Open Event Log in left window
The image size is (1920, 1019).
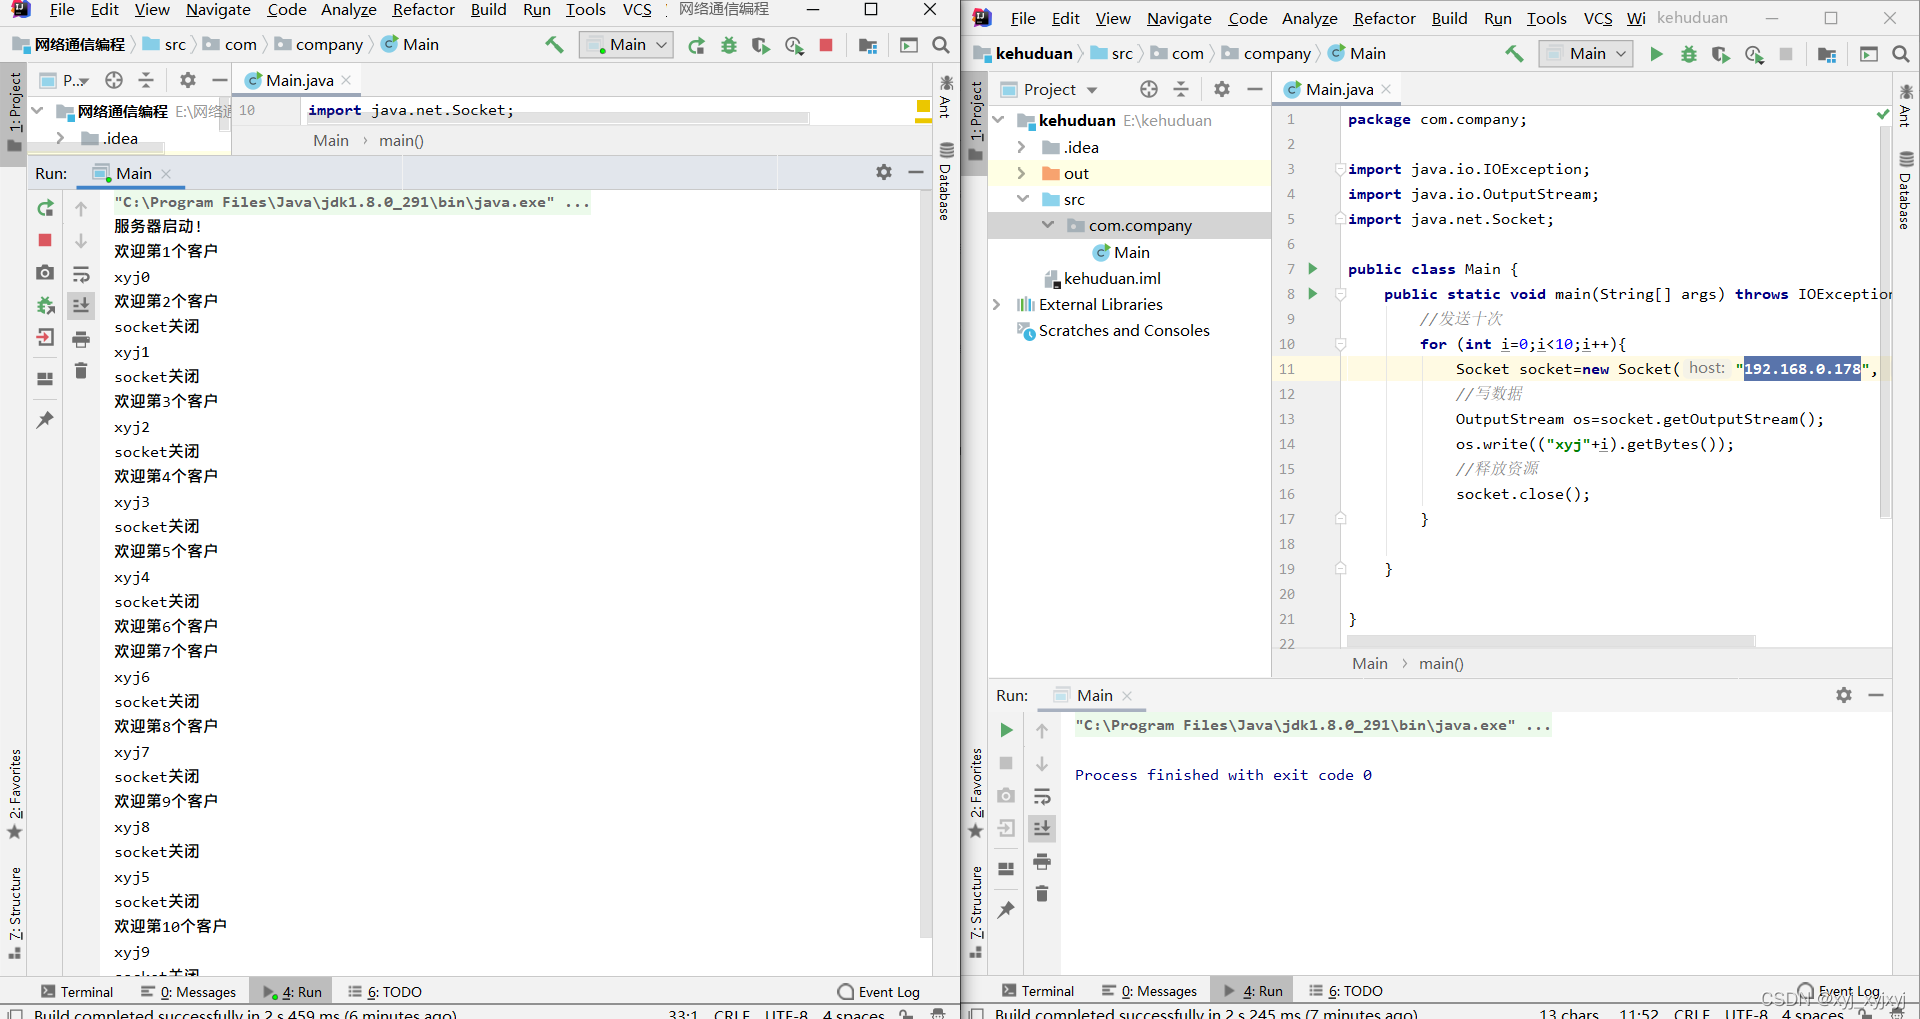pyautogui.click(x=879, y=992)
